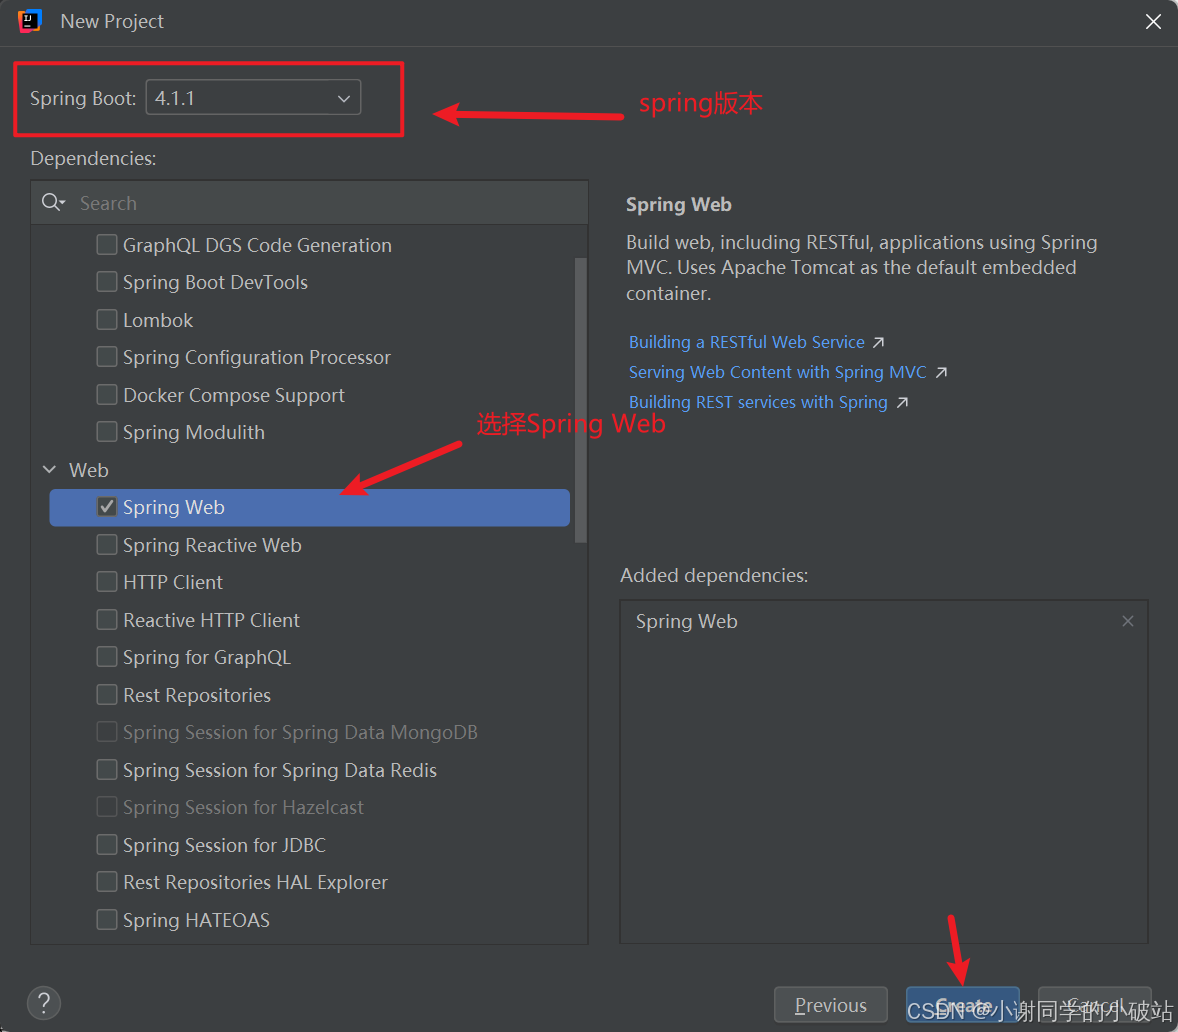Image resolution: width=1178 pixels, height=1032 pixels.
Task: Click the search magnifier icon in Dependencies
Action: (x=53, y=203)
